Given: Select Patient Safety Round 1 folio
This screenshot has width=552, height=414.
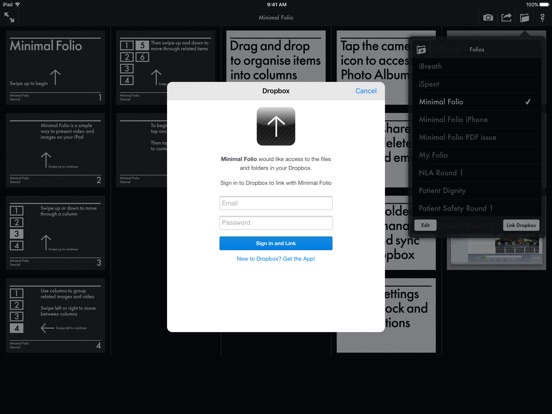Looking at the screenshot, I should [477, 208].
